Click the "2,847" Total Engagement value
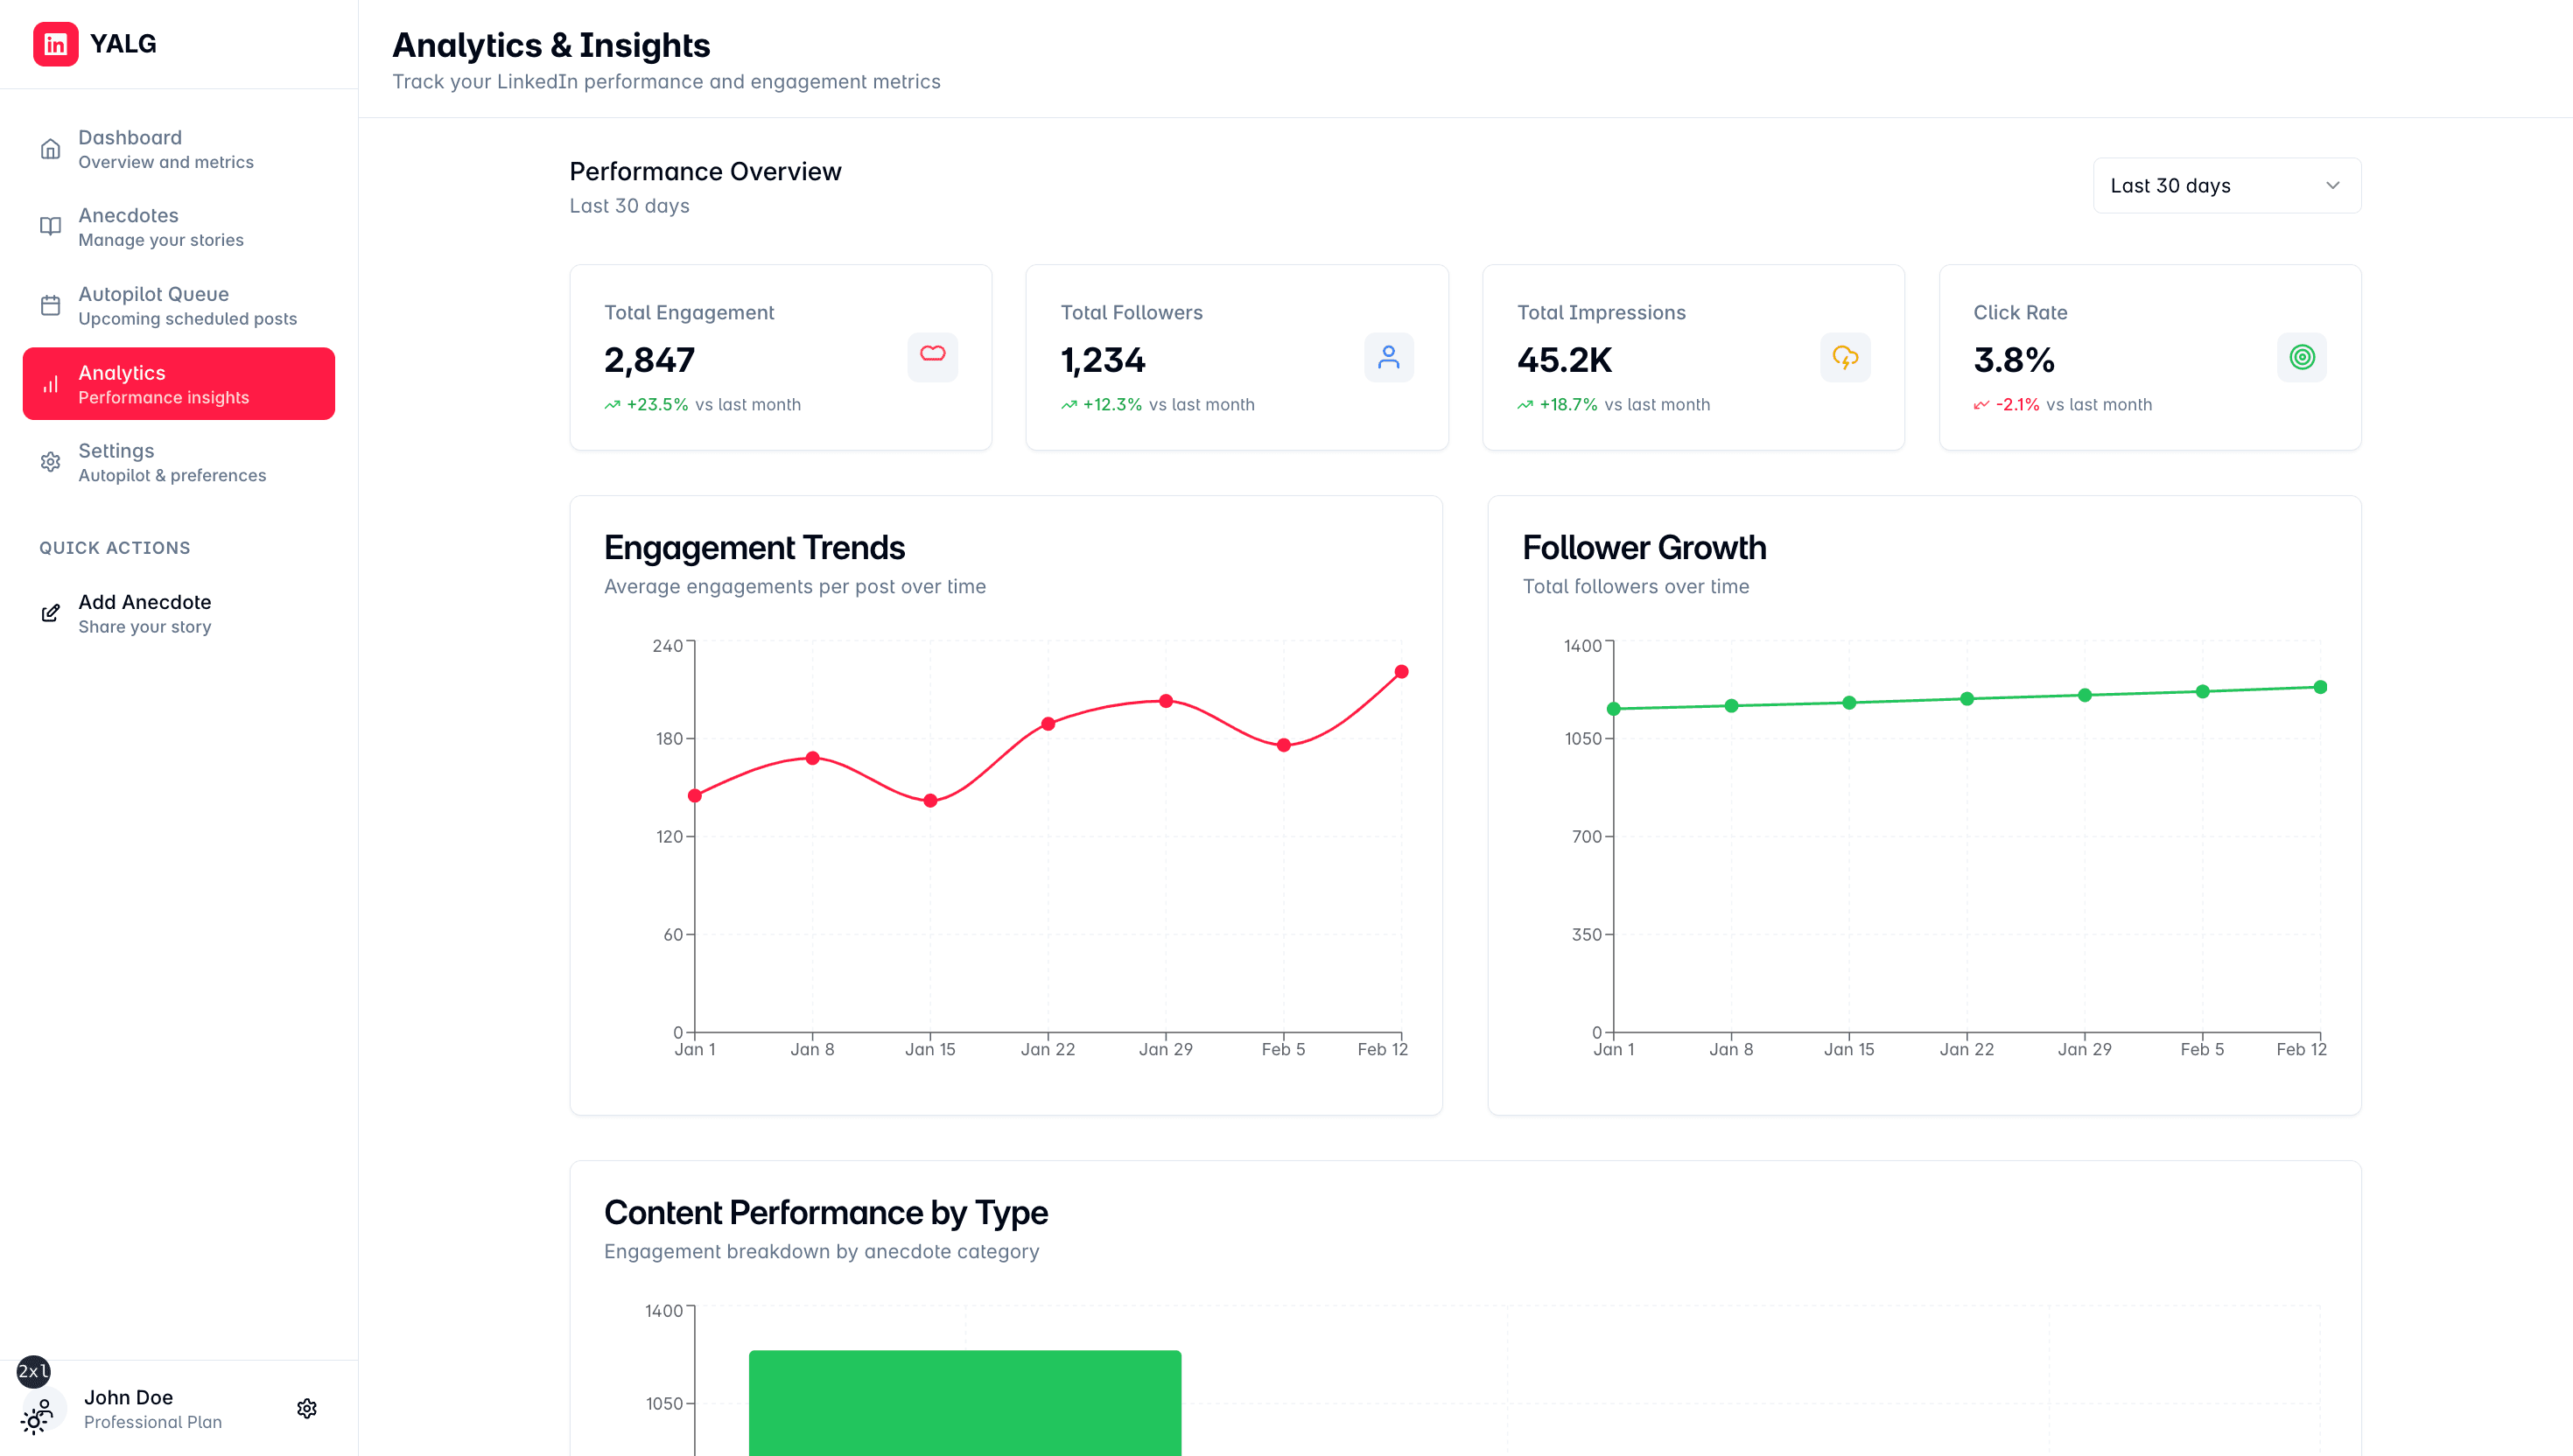The width and height of the screenshot is (2573, 1456). click(650, 360)
